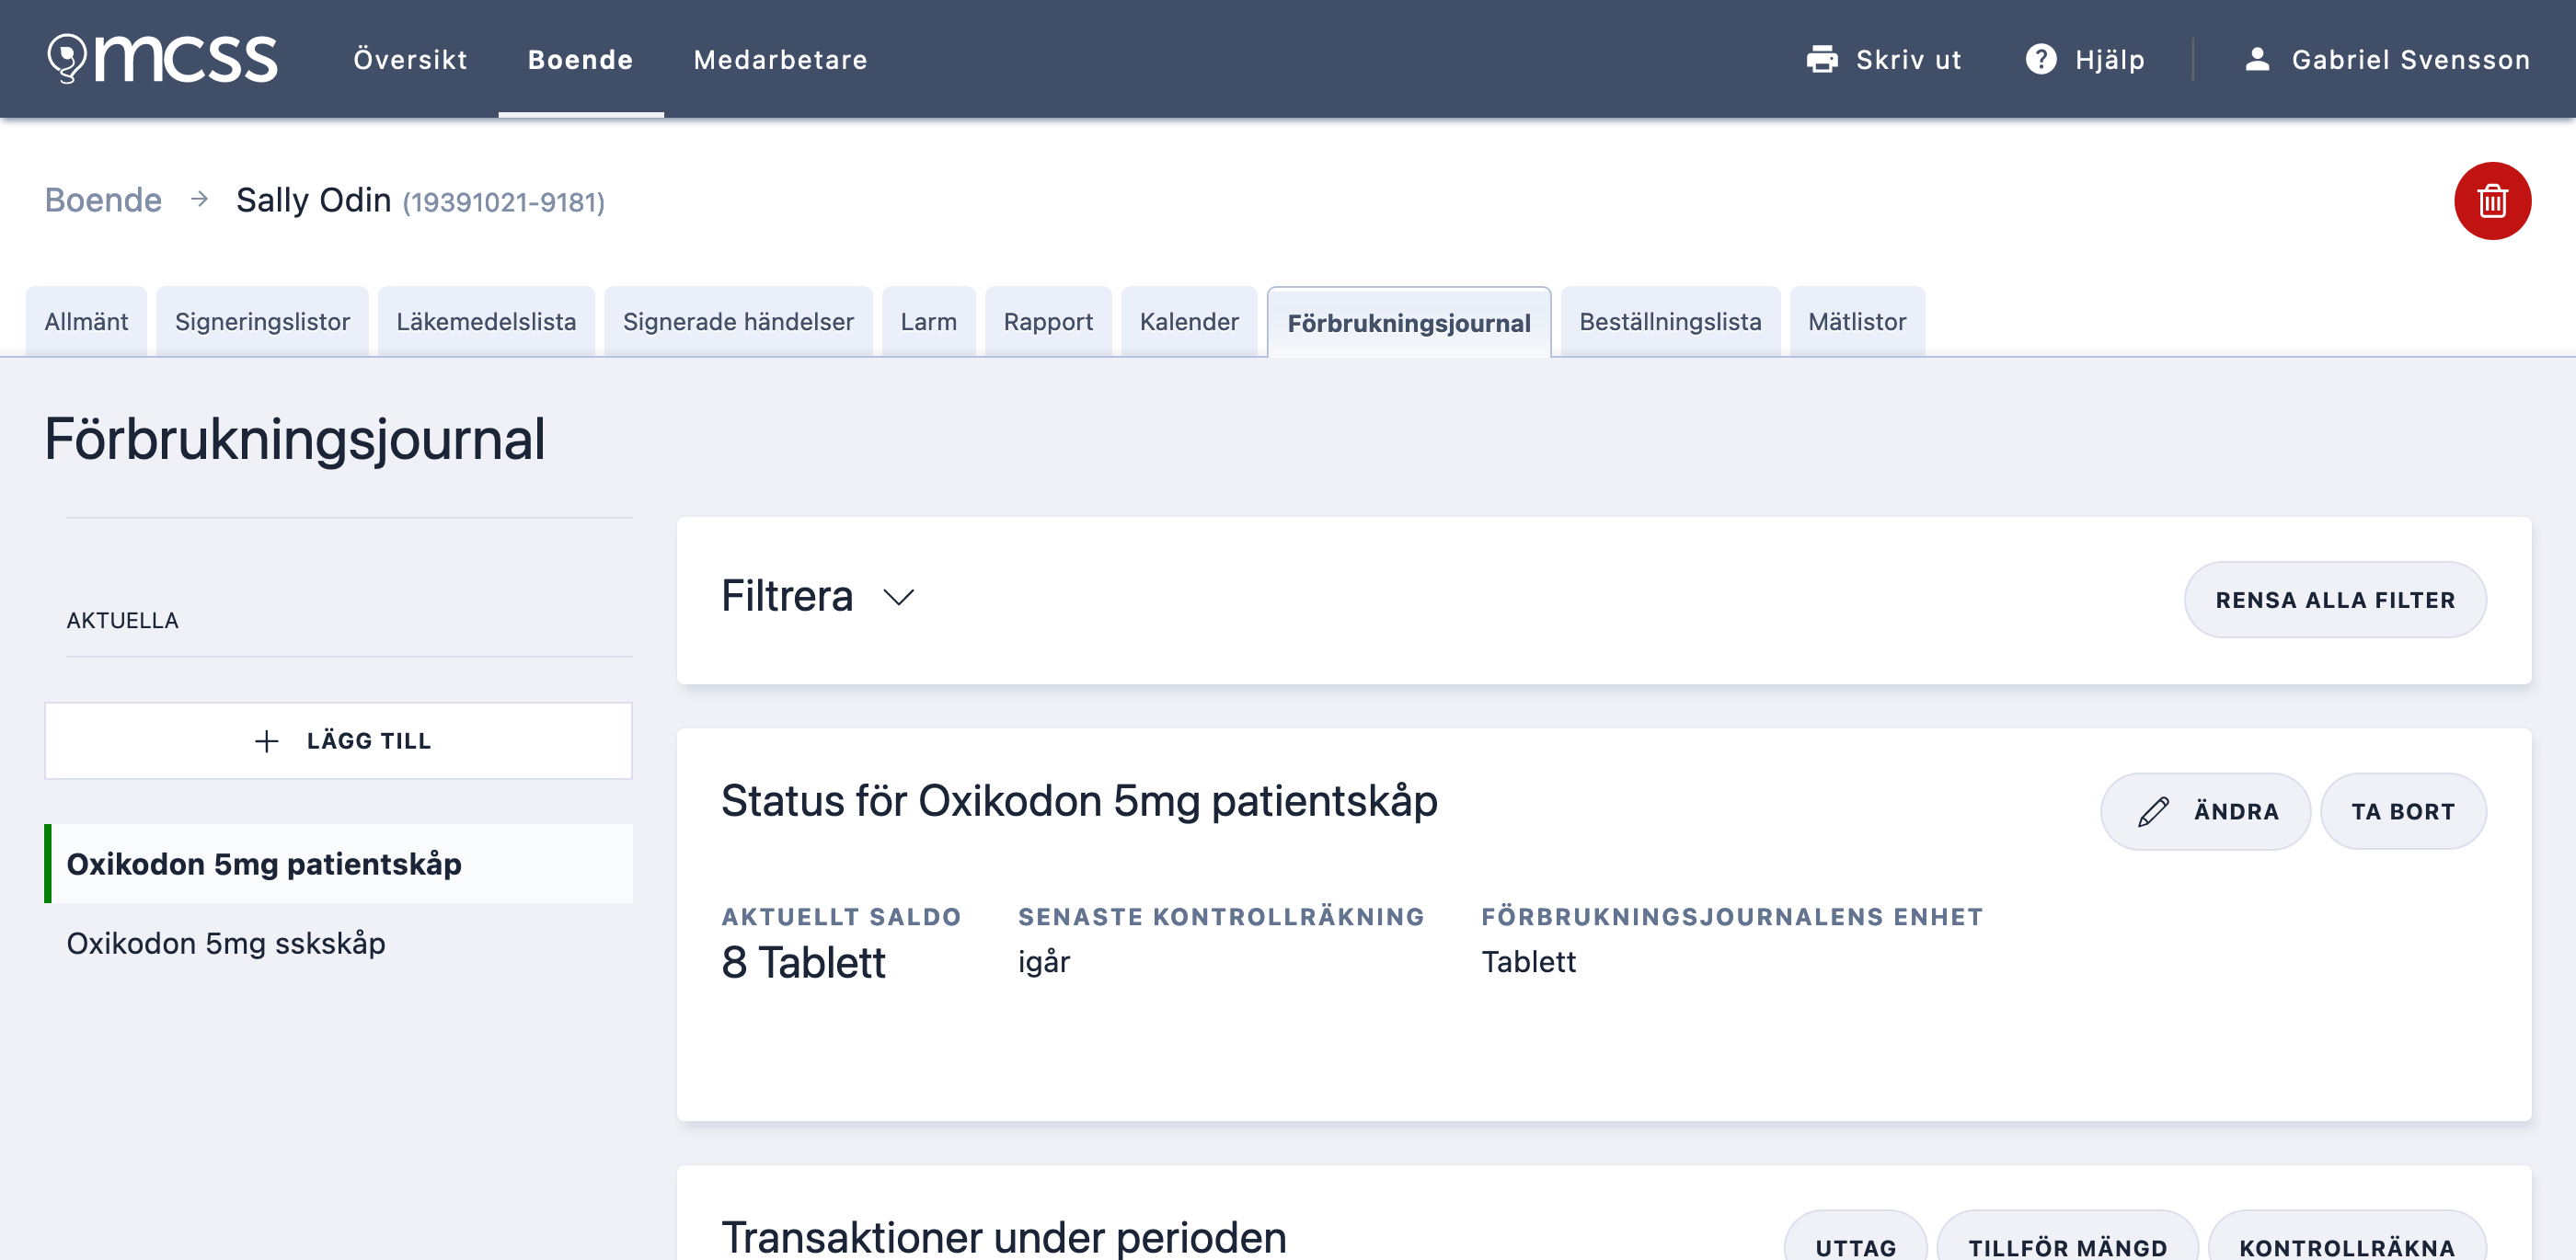Open the Rapport tab
This screenshot has height=1260, width=2576.
pyautogui.click(x=1048, y=321)
